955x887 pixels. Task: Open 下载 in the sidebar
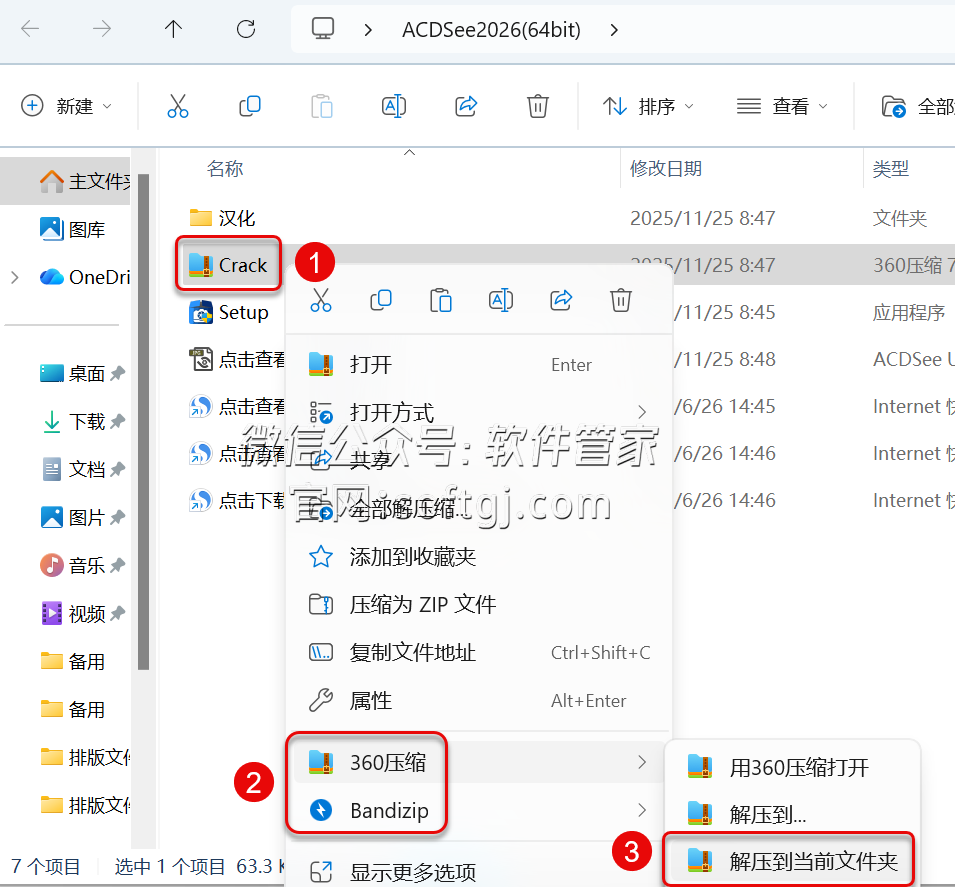86,422
